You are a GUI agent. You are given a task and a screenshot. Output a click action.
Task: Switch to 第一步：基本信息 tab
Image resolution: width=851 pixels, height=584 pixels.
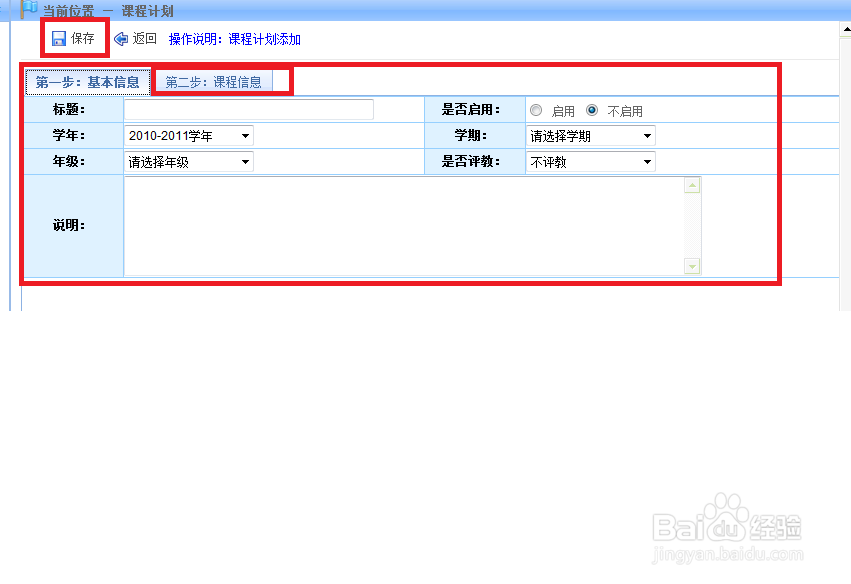88,82
